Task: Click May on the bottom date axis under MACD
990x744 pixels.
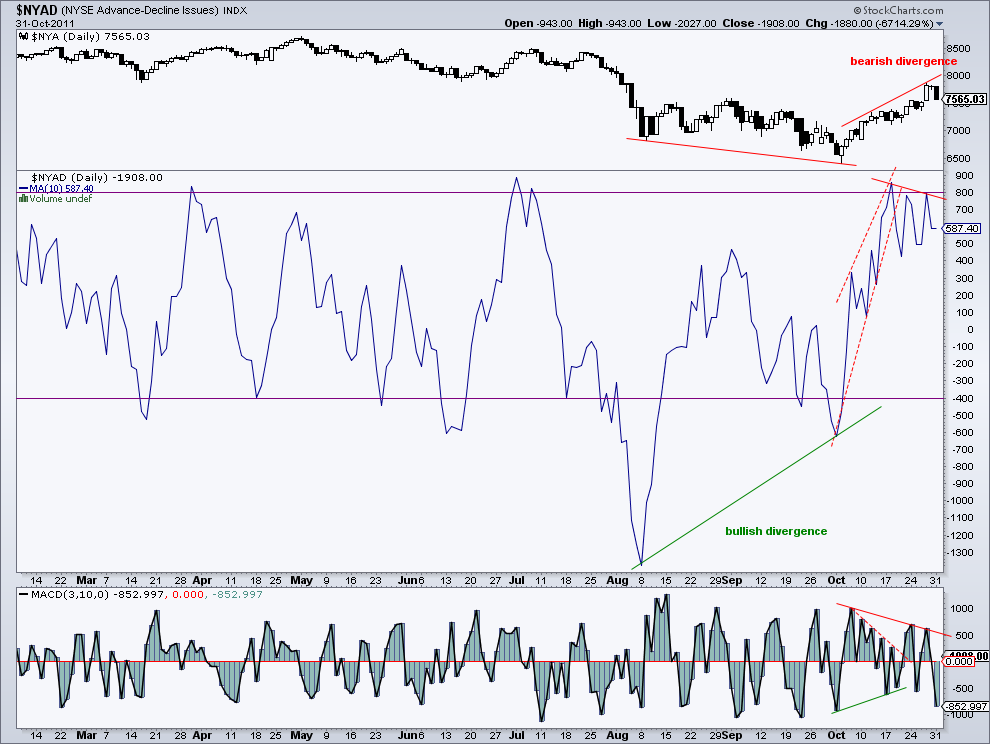Action: (301, 735)
